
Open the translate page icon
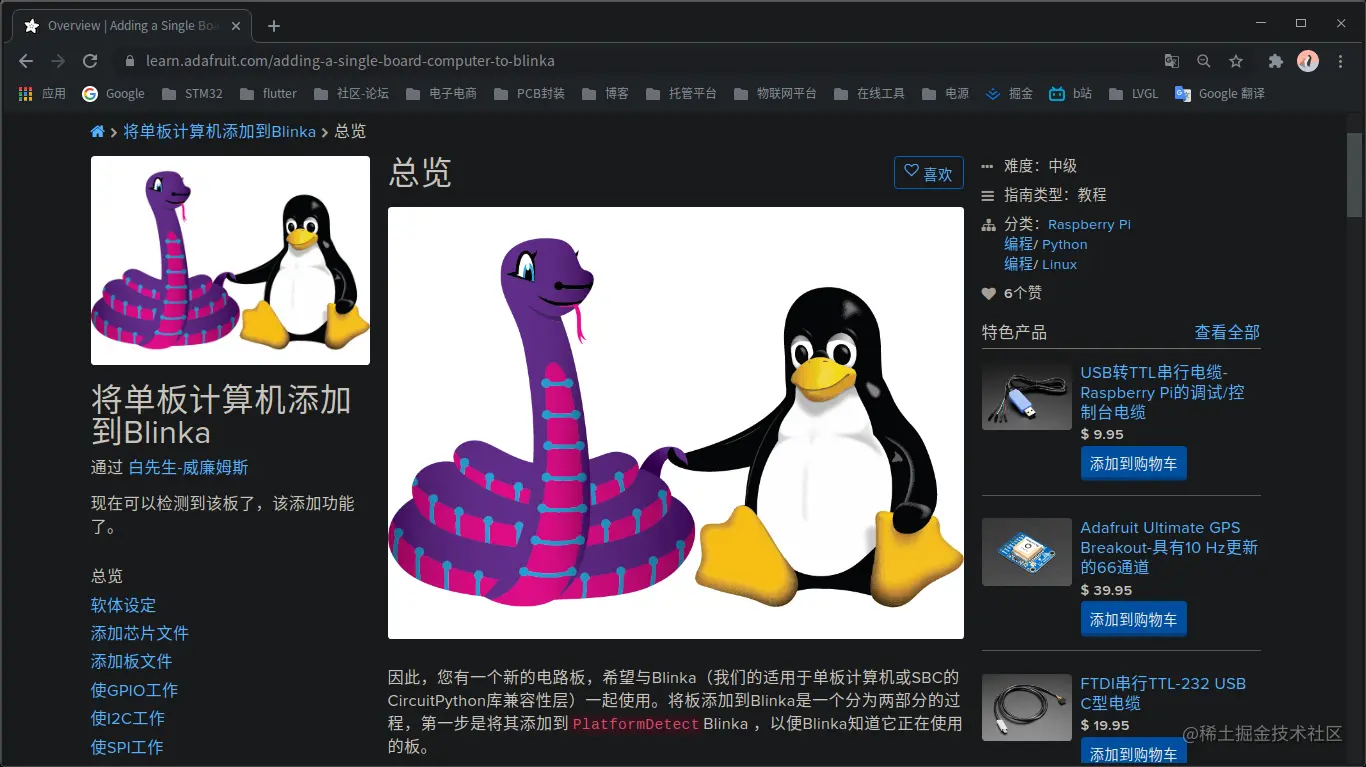click(1172, 61)
